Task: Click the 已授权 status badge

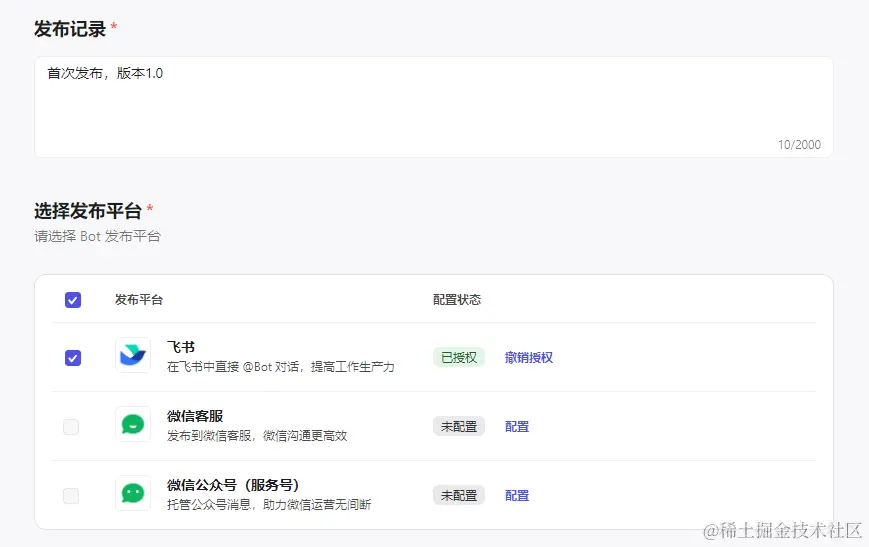Action: [459, 357]
